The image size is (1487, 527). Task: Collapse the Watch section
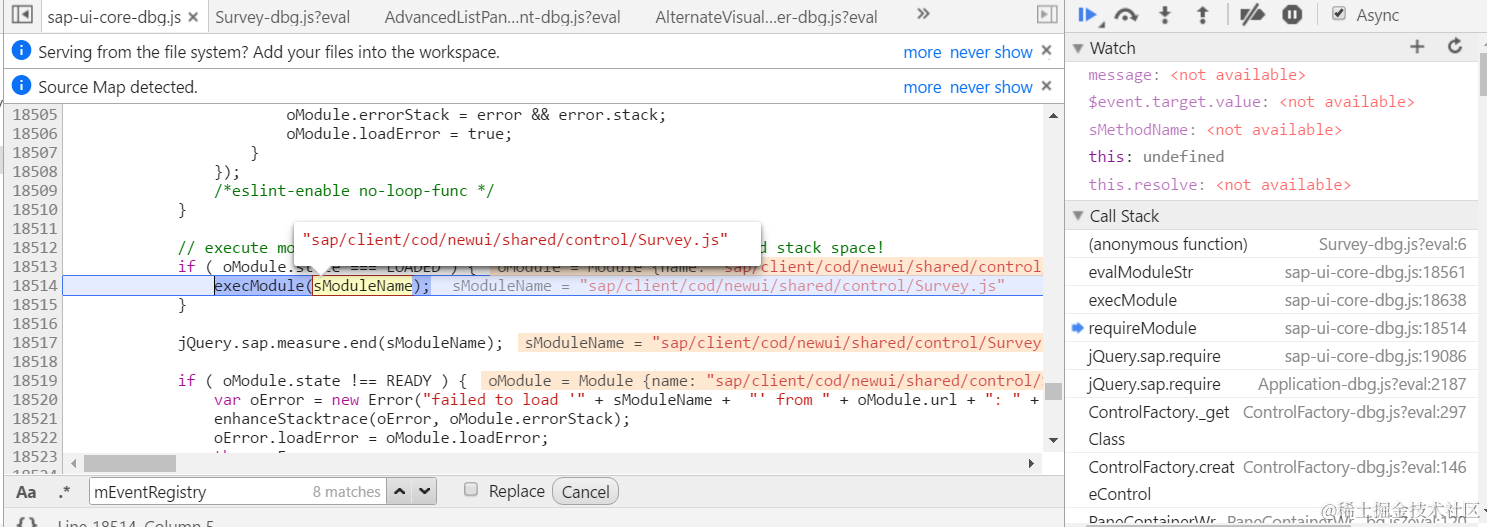(1078, 48)
